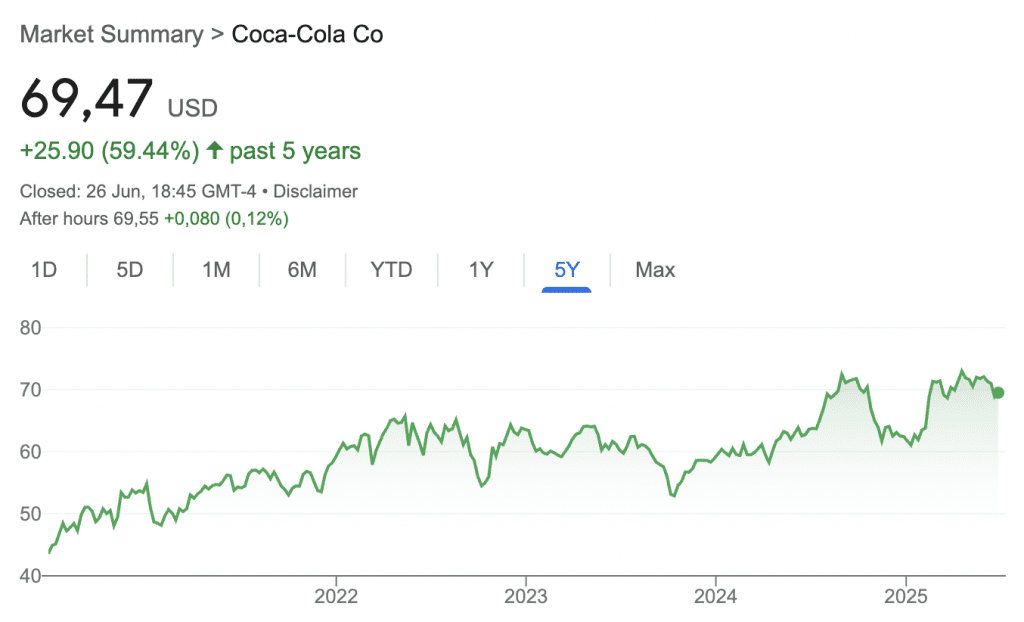The height and width of the screenshot is (622, 1024).
Task: Open the Market Summary breadcrumb link
Action: (x=111, y=34)
